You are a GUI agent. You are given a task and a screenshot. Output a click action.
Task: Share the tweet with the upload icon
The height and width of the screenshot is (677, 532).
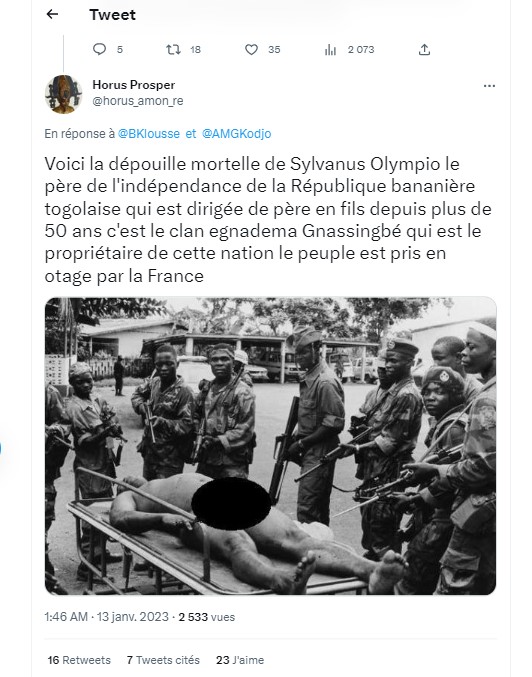pos(424,50)
